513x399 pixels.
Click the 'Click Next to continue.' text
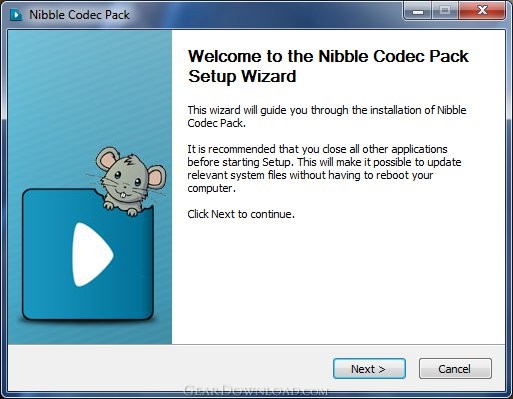click(x=241, y=214)
